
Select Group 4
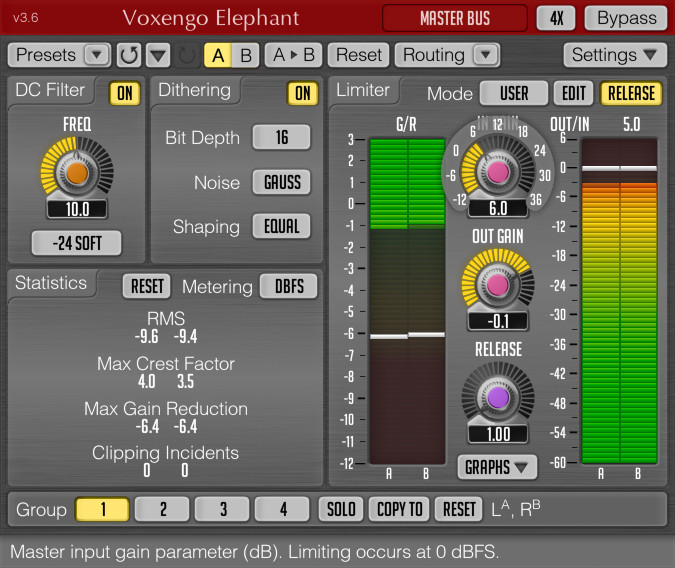pyautogui.click(x=282, y=509)
